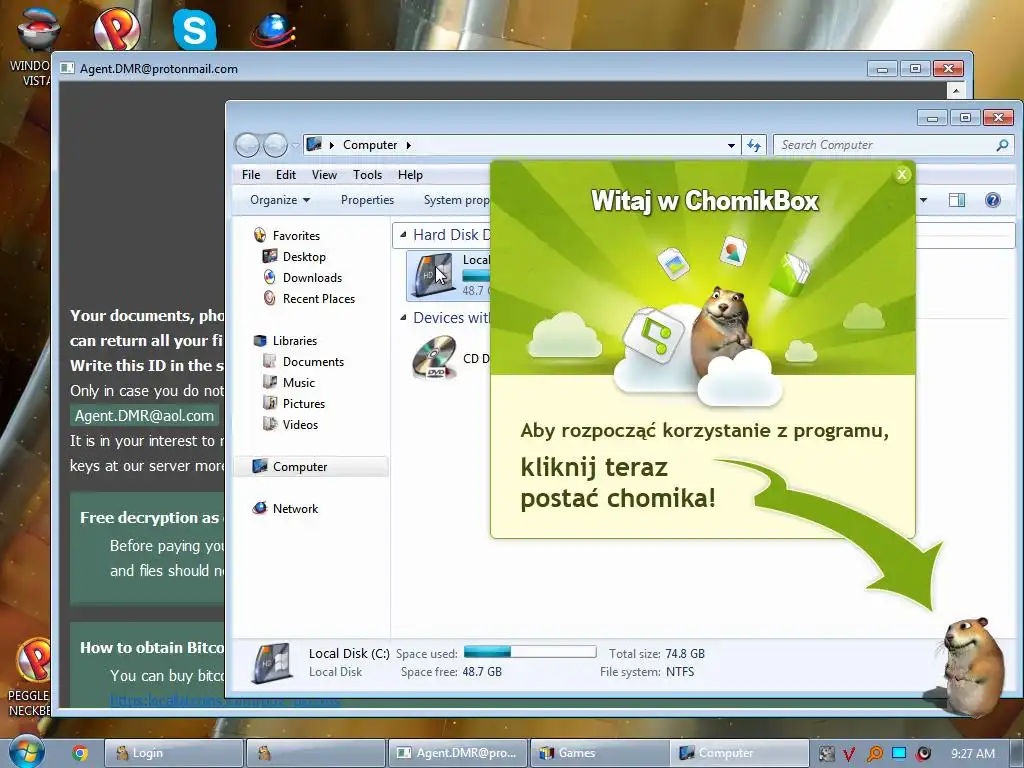Open the address bar history dropdown
Viewport: 1024px width, 768px height.
click(731, 145)
